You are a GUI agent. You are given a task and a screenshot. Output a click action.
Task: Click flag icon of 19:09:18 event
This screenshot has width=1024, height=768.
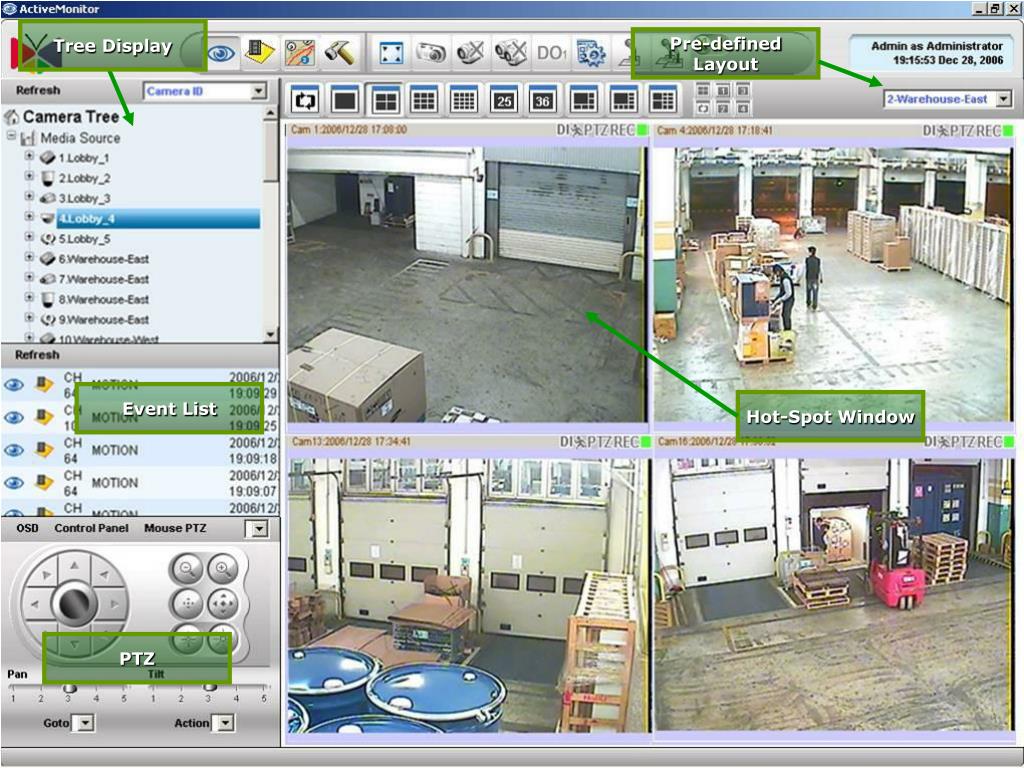[x=44, y=449]
